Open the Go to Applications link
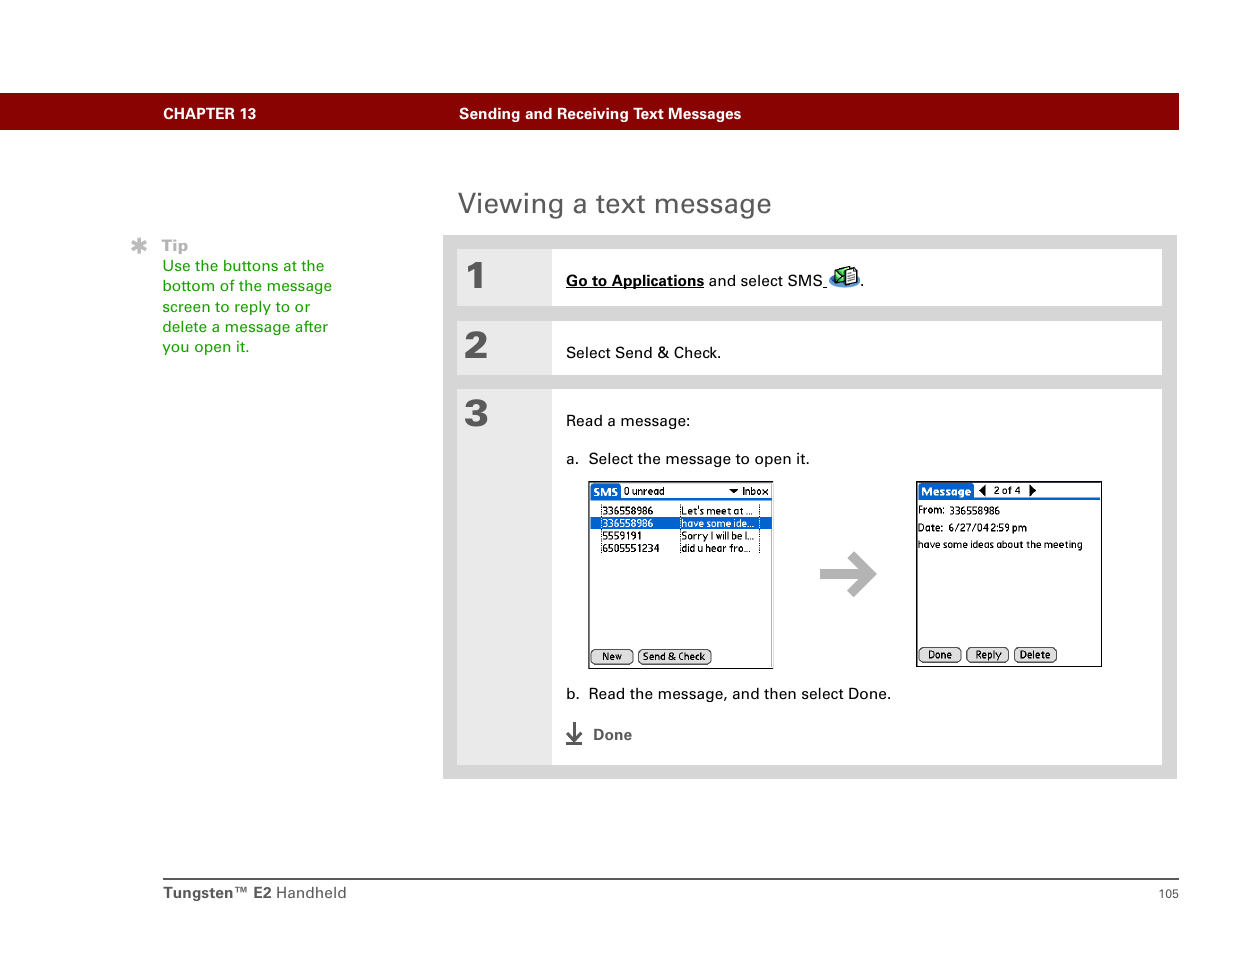1235x954 pixels. click(x=635, y=281)
